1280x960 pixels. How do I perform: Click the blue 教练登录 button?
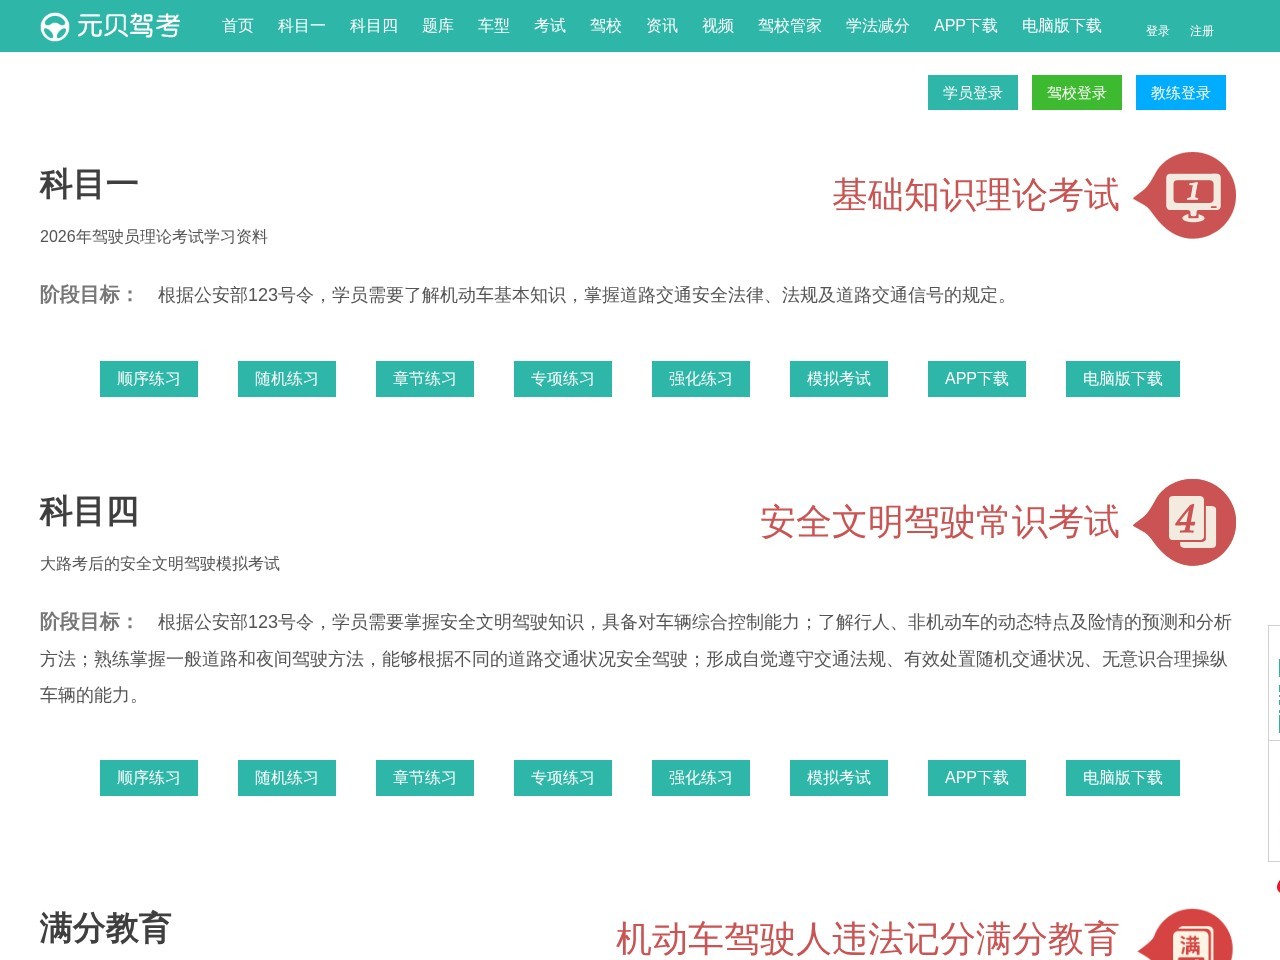point(1181,93)
